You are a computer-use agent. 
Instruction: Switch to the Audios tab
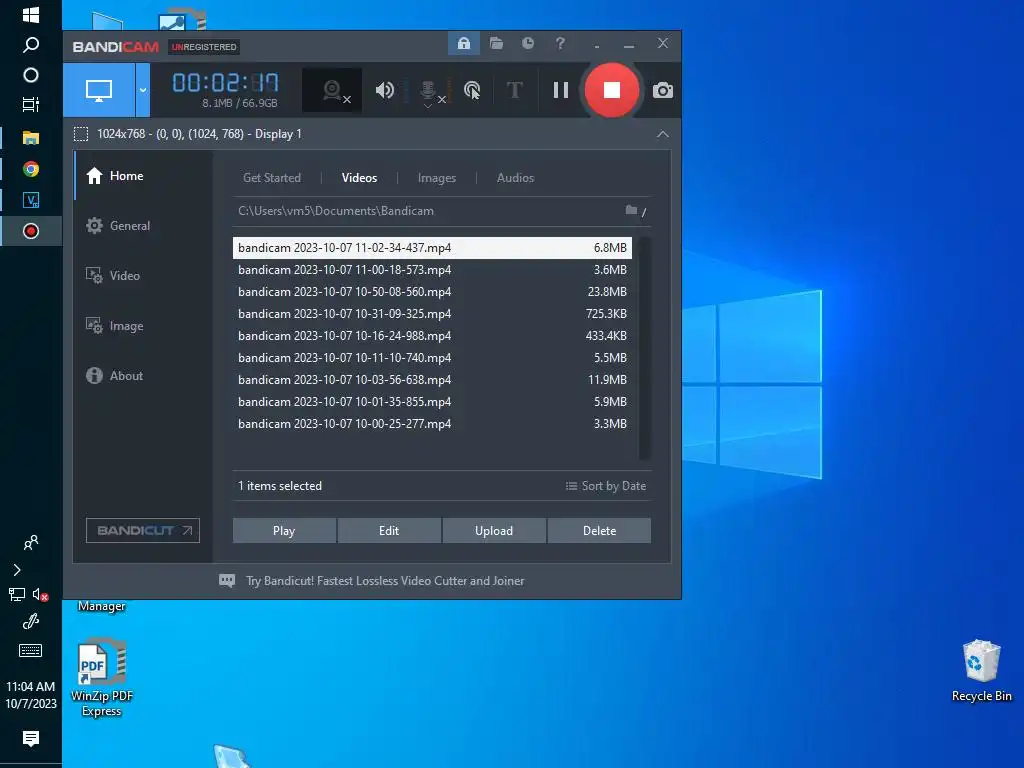pos(515,178)
